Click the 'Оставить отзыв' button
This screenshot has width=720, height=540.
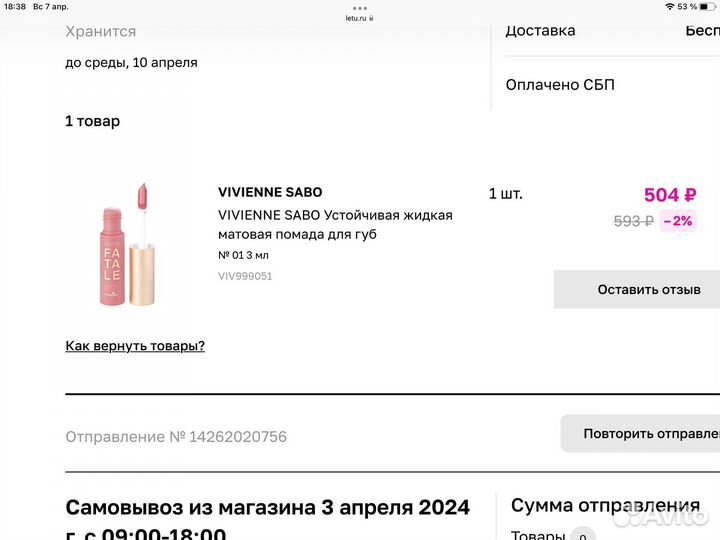point(637,289)
